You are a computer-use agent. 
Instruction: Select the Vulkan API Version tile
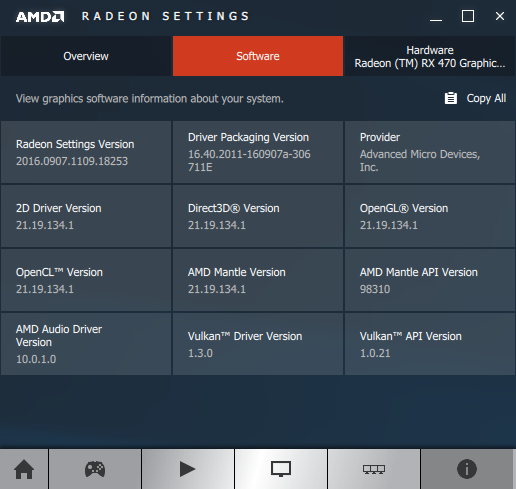pos(430,344)
